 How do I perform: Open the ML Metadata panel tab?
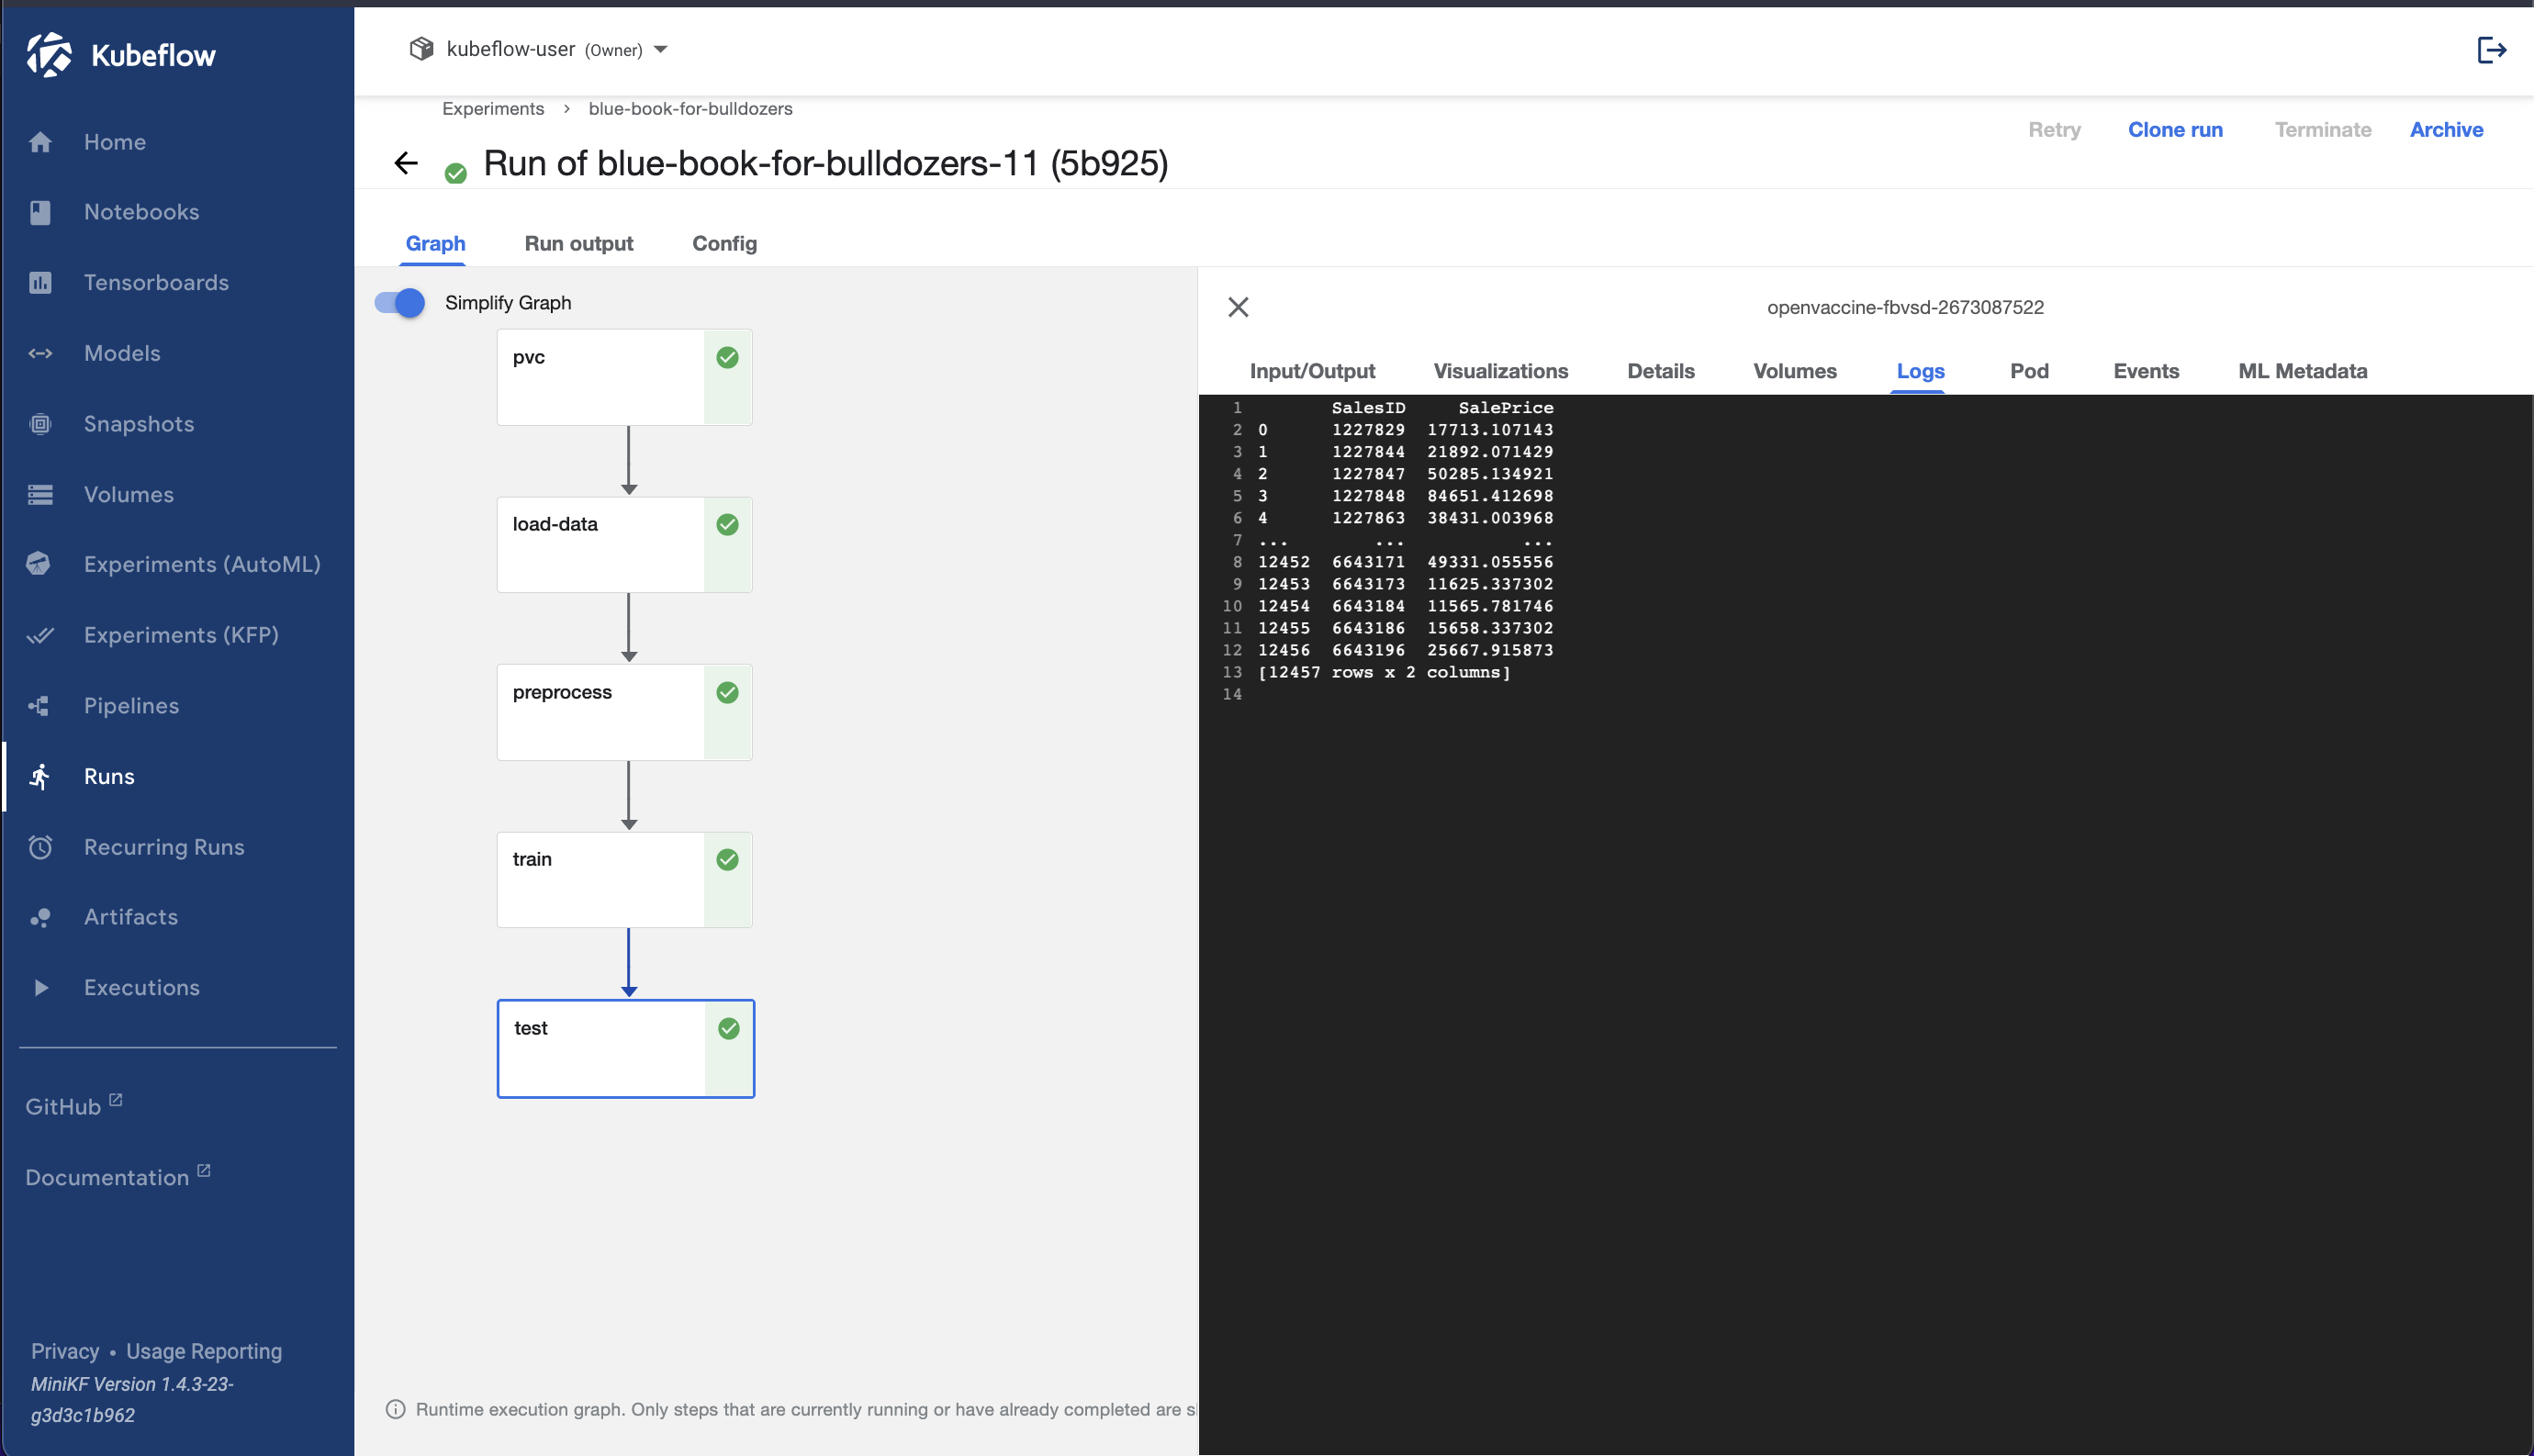point(2302,371)
